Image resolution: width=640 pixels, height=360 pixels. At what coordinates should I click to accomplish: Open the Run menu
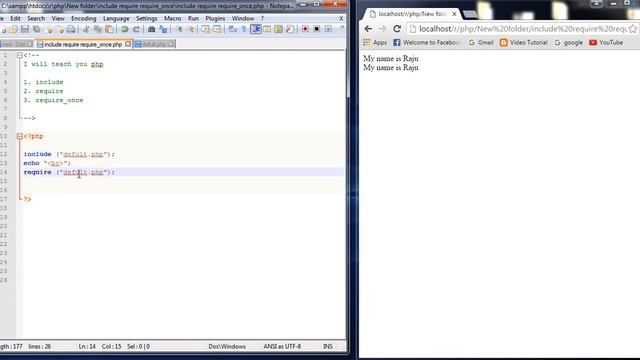point(193,18)
